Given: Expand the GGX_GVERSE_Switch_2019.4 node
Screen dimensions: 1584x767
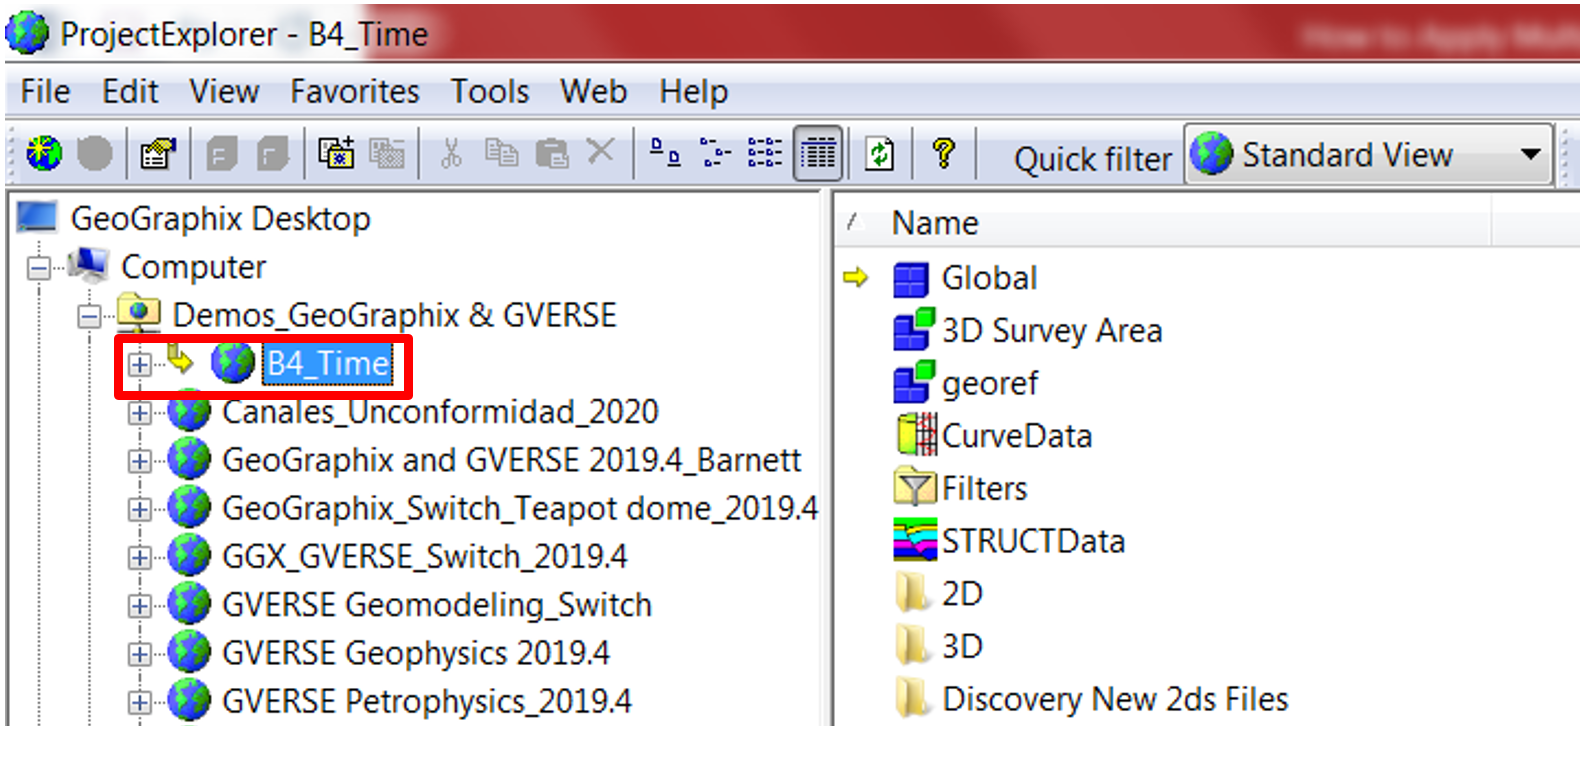Looking at the screenshot, I should [x=140, y=557].
